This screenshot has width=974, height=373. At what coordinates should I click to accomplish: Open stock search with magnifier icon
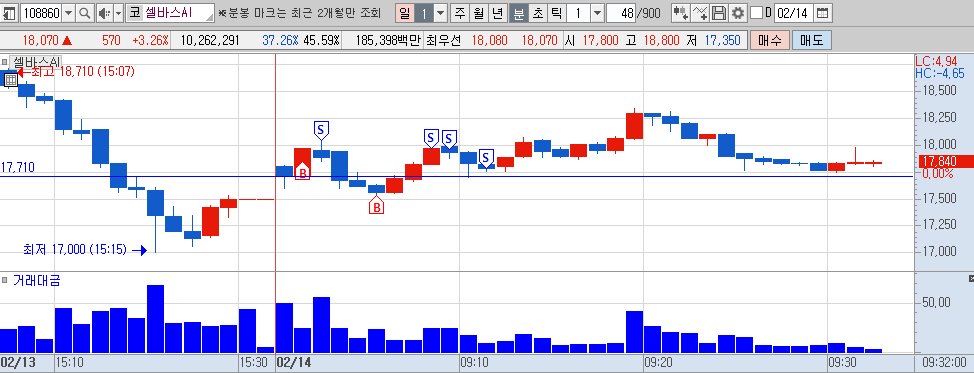click(x=84, y=12)
